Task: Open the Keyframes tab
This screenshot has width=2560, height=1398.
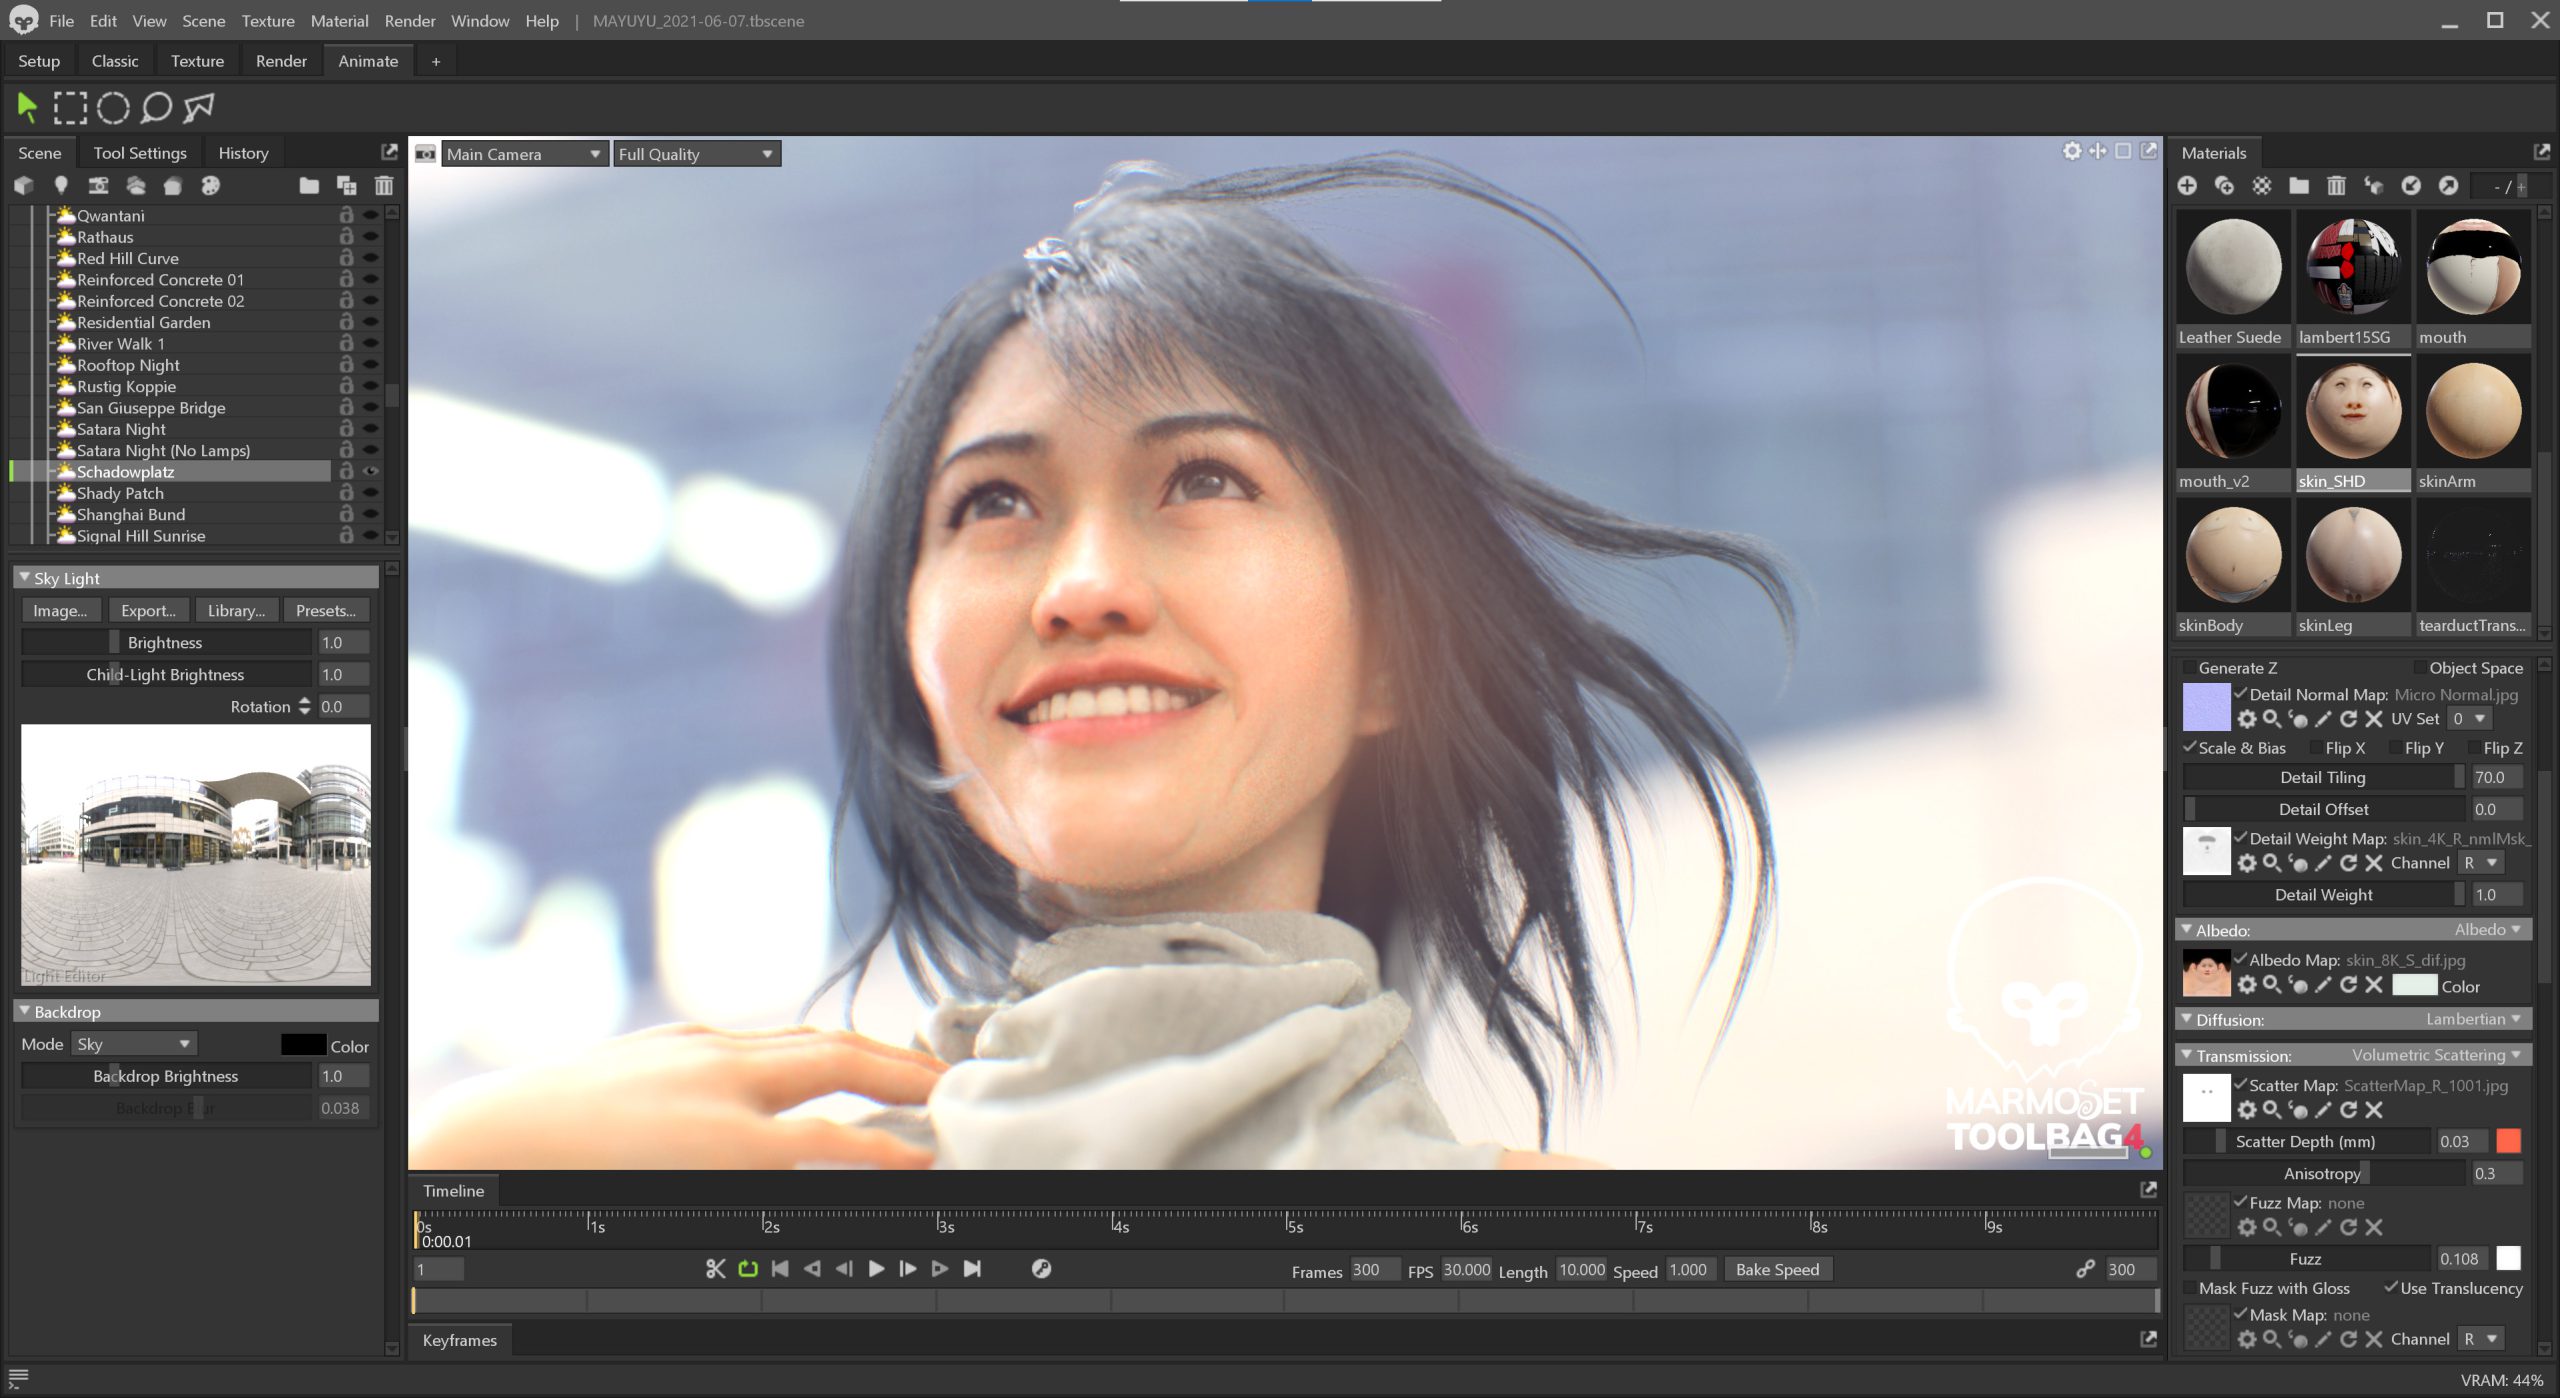Action: (459, 1340)
